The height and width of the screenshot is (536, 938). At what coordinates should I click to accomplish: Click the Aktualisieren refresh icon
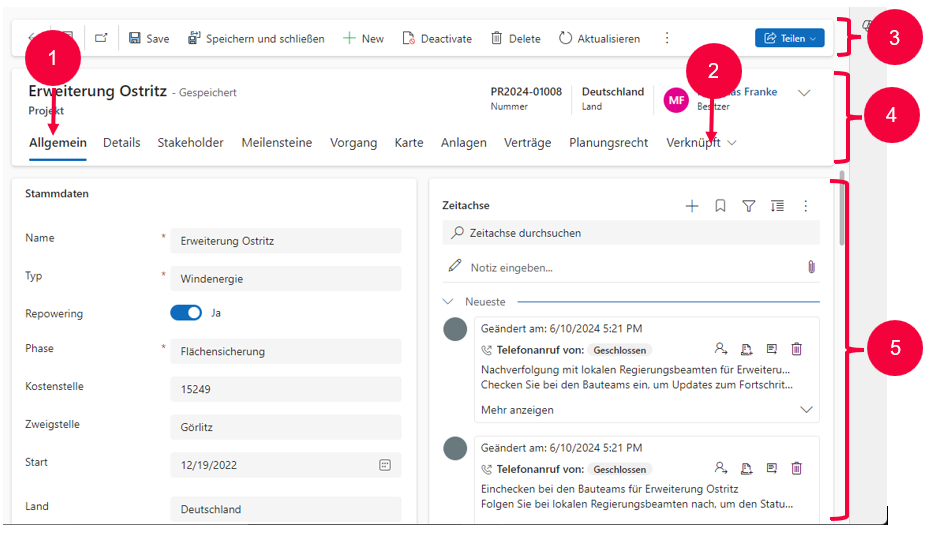(566, 38)
